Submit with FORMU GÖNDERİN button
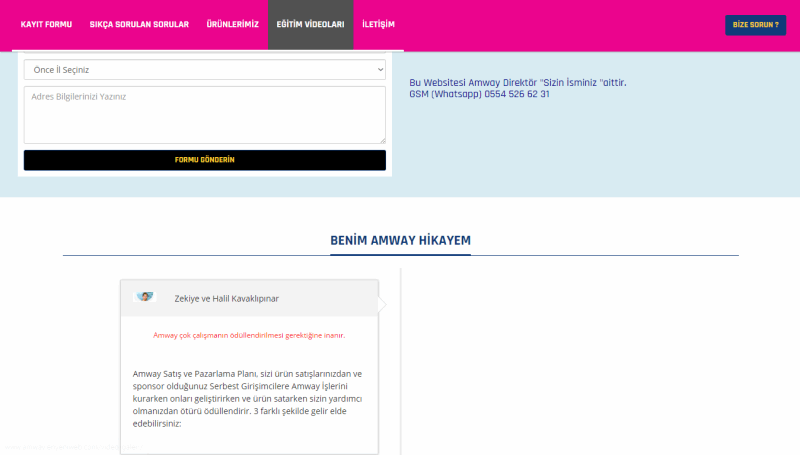The image size is (800, 455). pyautogui.click(x=205, y=160)
